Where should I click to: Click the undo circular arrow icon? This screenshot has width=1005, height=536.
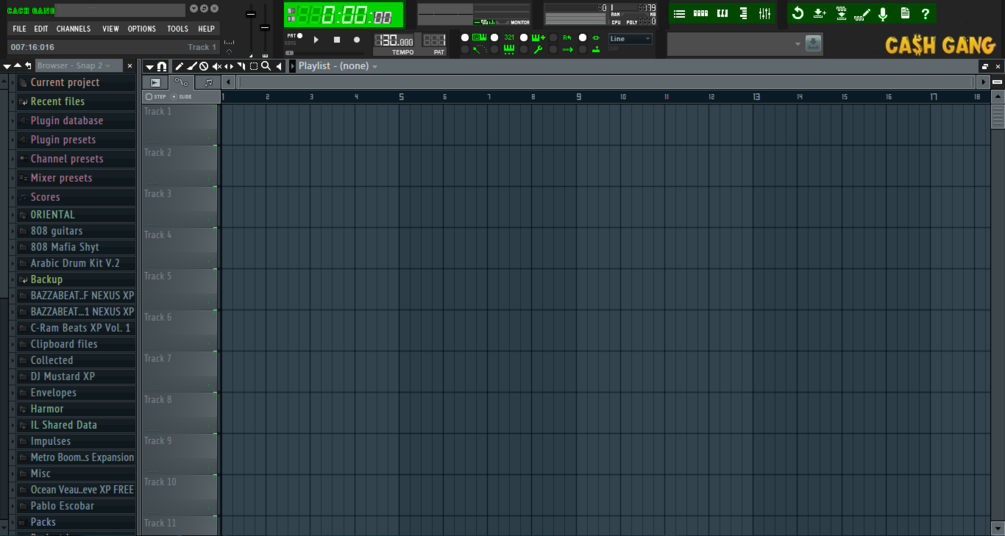tap(798, 13)
